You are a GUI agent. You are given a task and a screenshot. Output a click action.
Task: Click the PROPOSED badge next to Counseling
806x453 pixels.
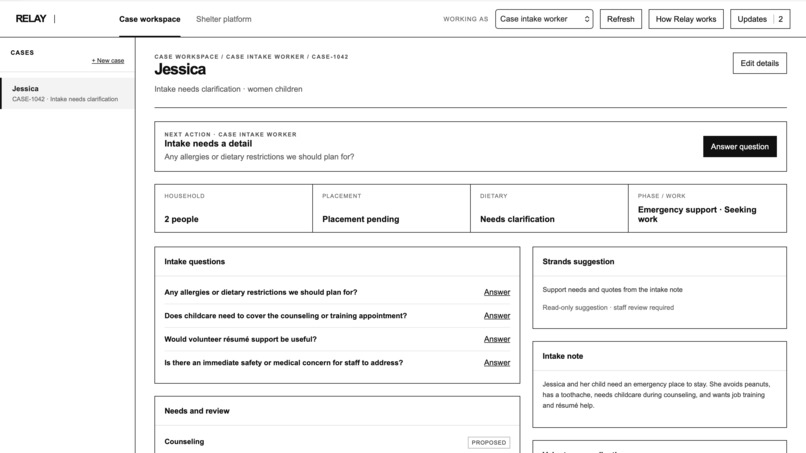coord(489,442)
